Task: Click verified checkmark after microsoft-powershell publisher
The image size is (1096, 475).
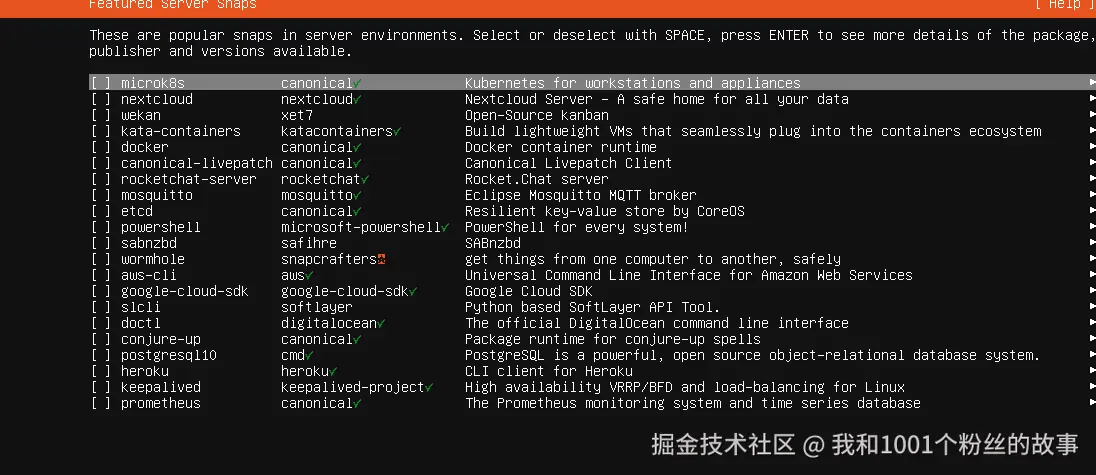Action: tap(445, 227)
